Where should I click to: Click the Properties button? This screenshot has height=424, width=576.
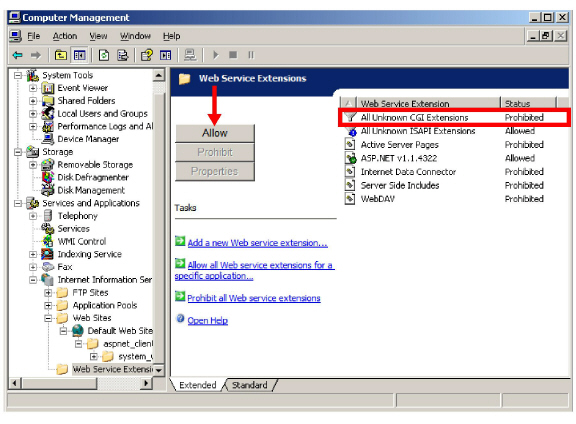pos(215,171)
